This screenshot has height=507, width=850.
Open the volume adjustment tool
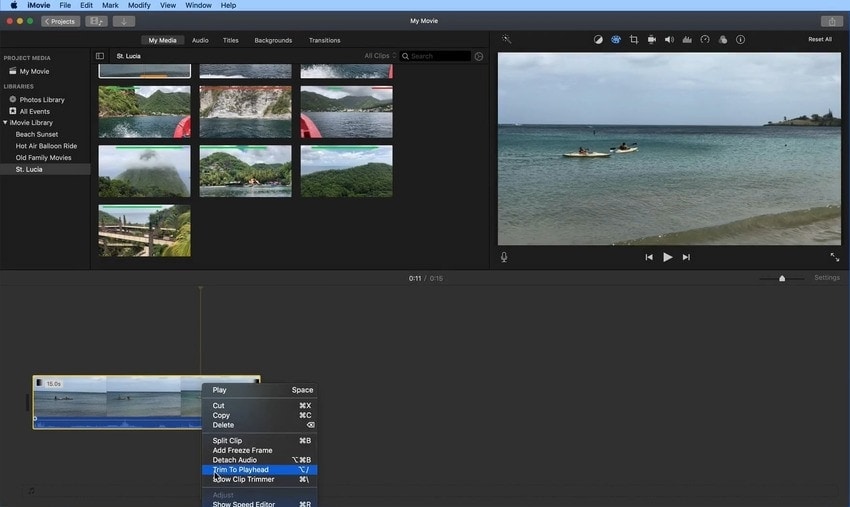click(x=669, y=40)
